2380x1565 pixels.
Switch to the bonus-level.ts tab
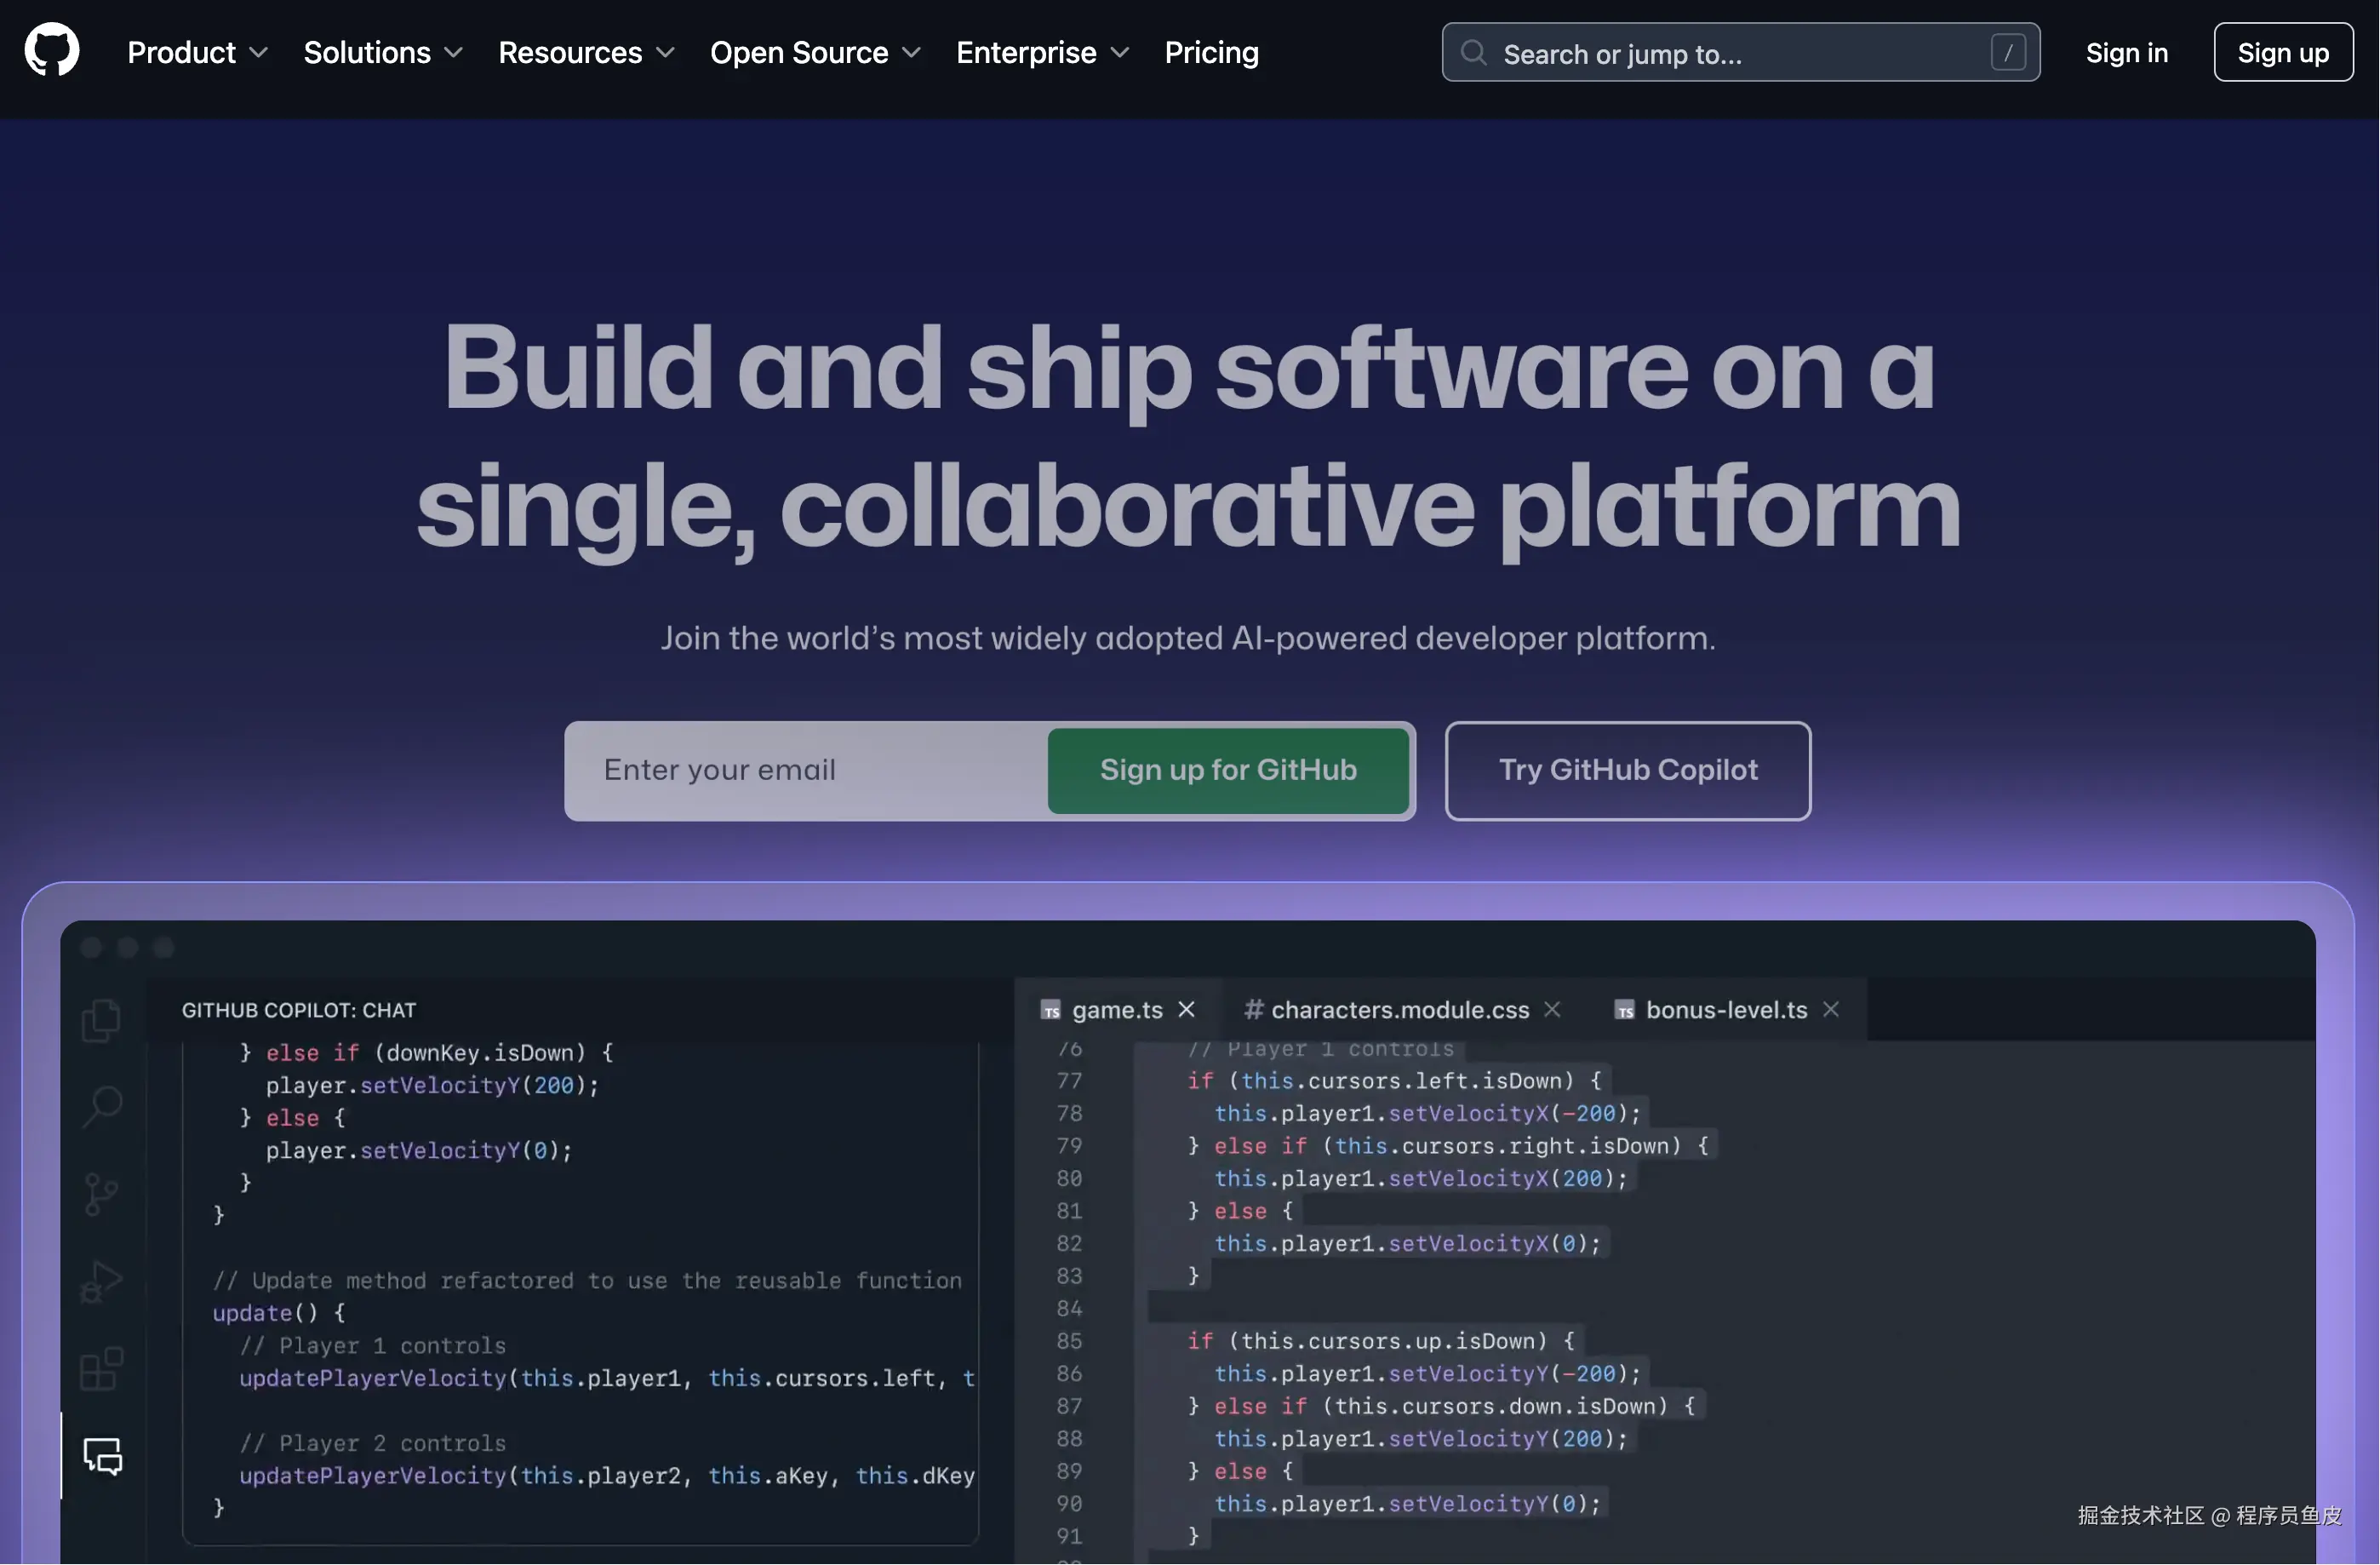point(1725,1010)
